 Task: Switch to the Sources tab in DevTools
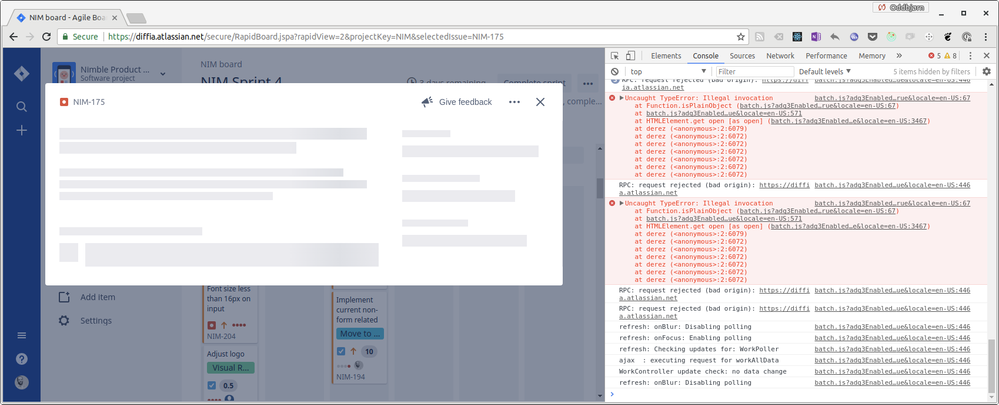742,56
